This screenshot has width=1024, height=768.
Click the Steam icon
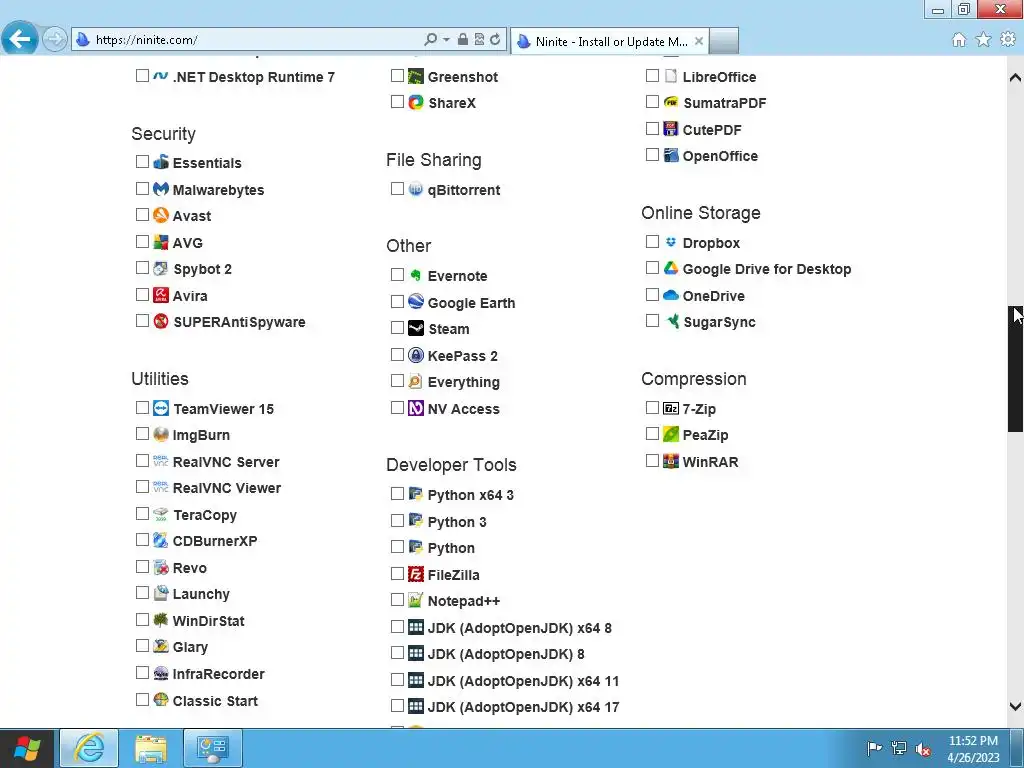(x=416, y=328)
